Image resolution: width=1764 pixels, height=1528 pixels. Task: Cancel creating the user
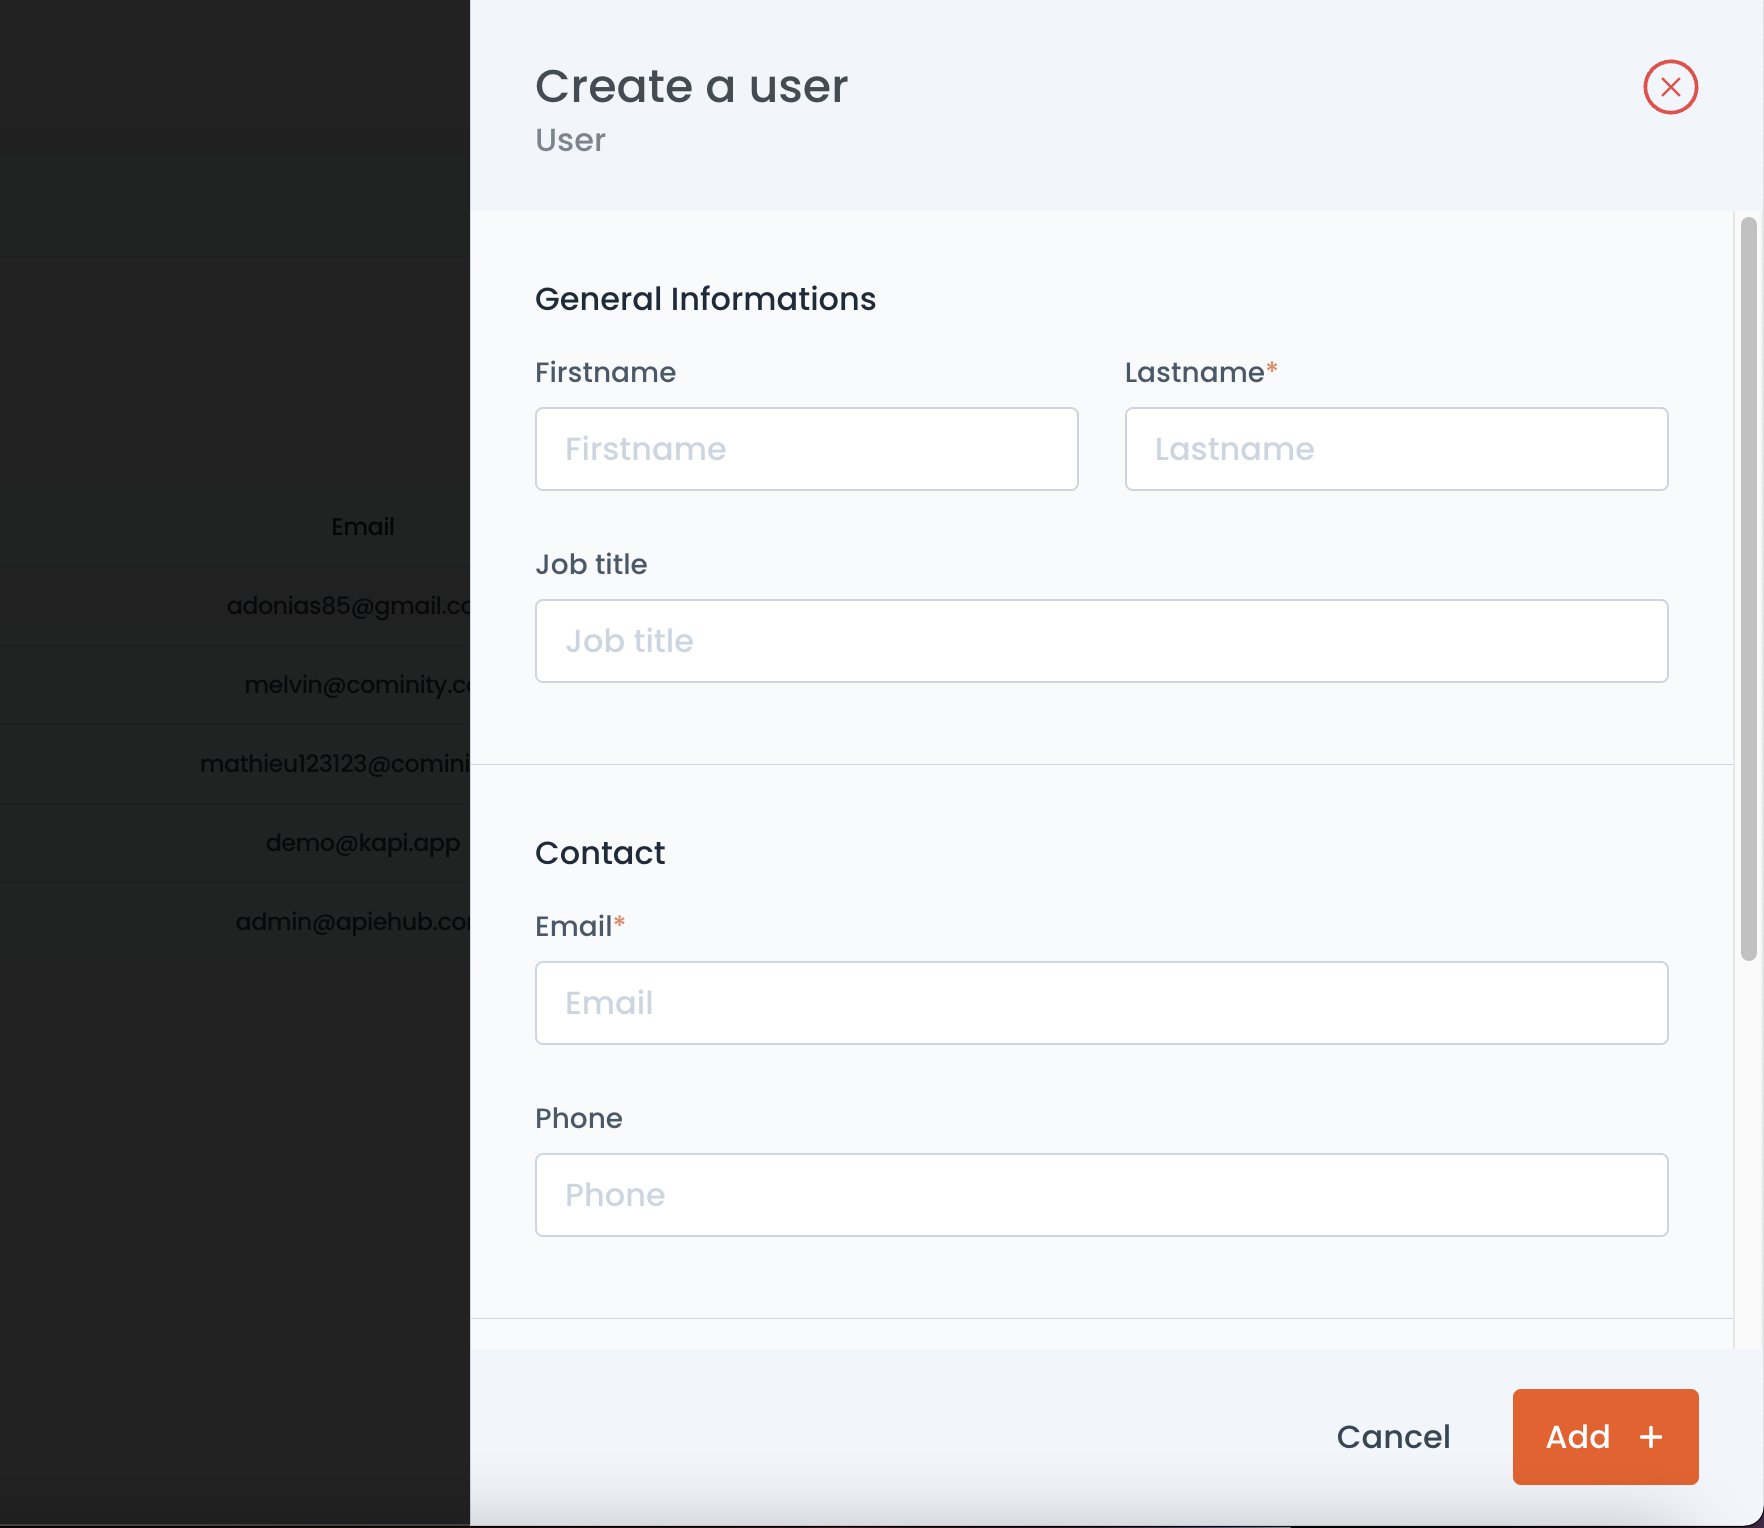pyautogui.click(x=1393, y=1437)
